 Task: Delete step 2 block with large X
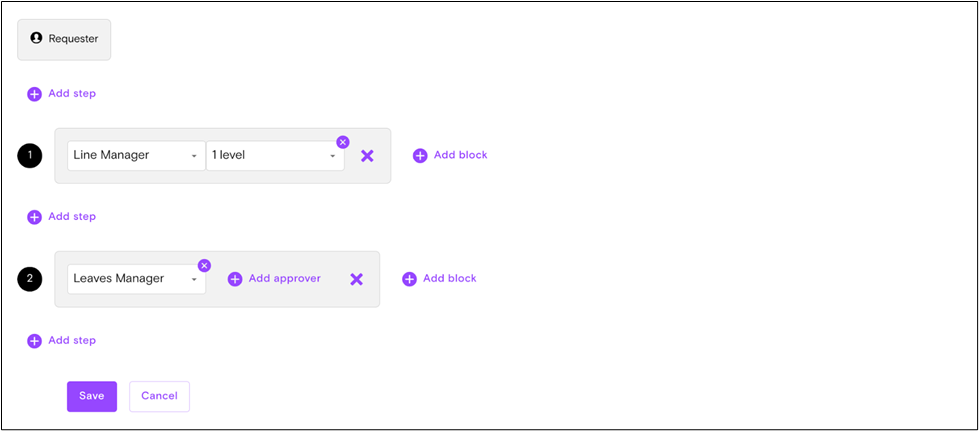356,279
